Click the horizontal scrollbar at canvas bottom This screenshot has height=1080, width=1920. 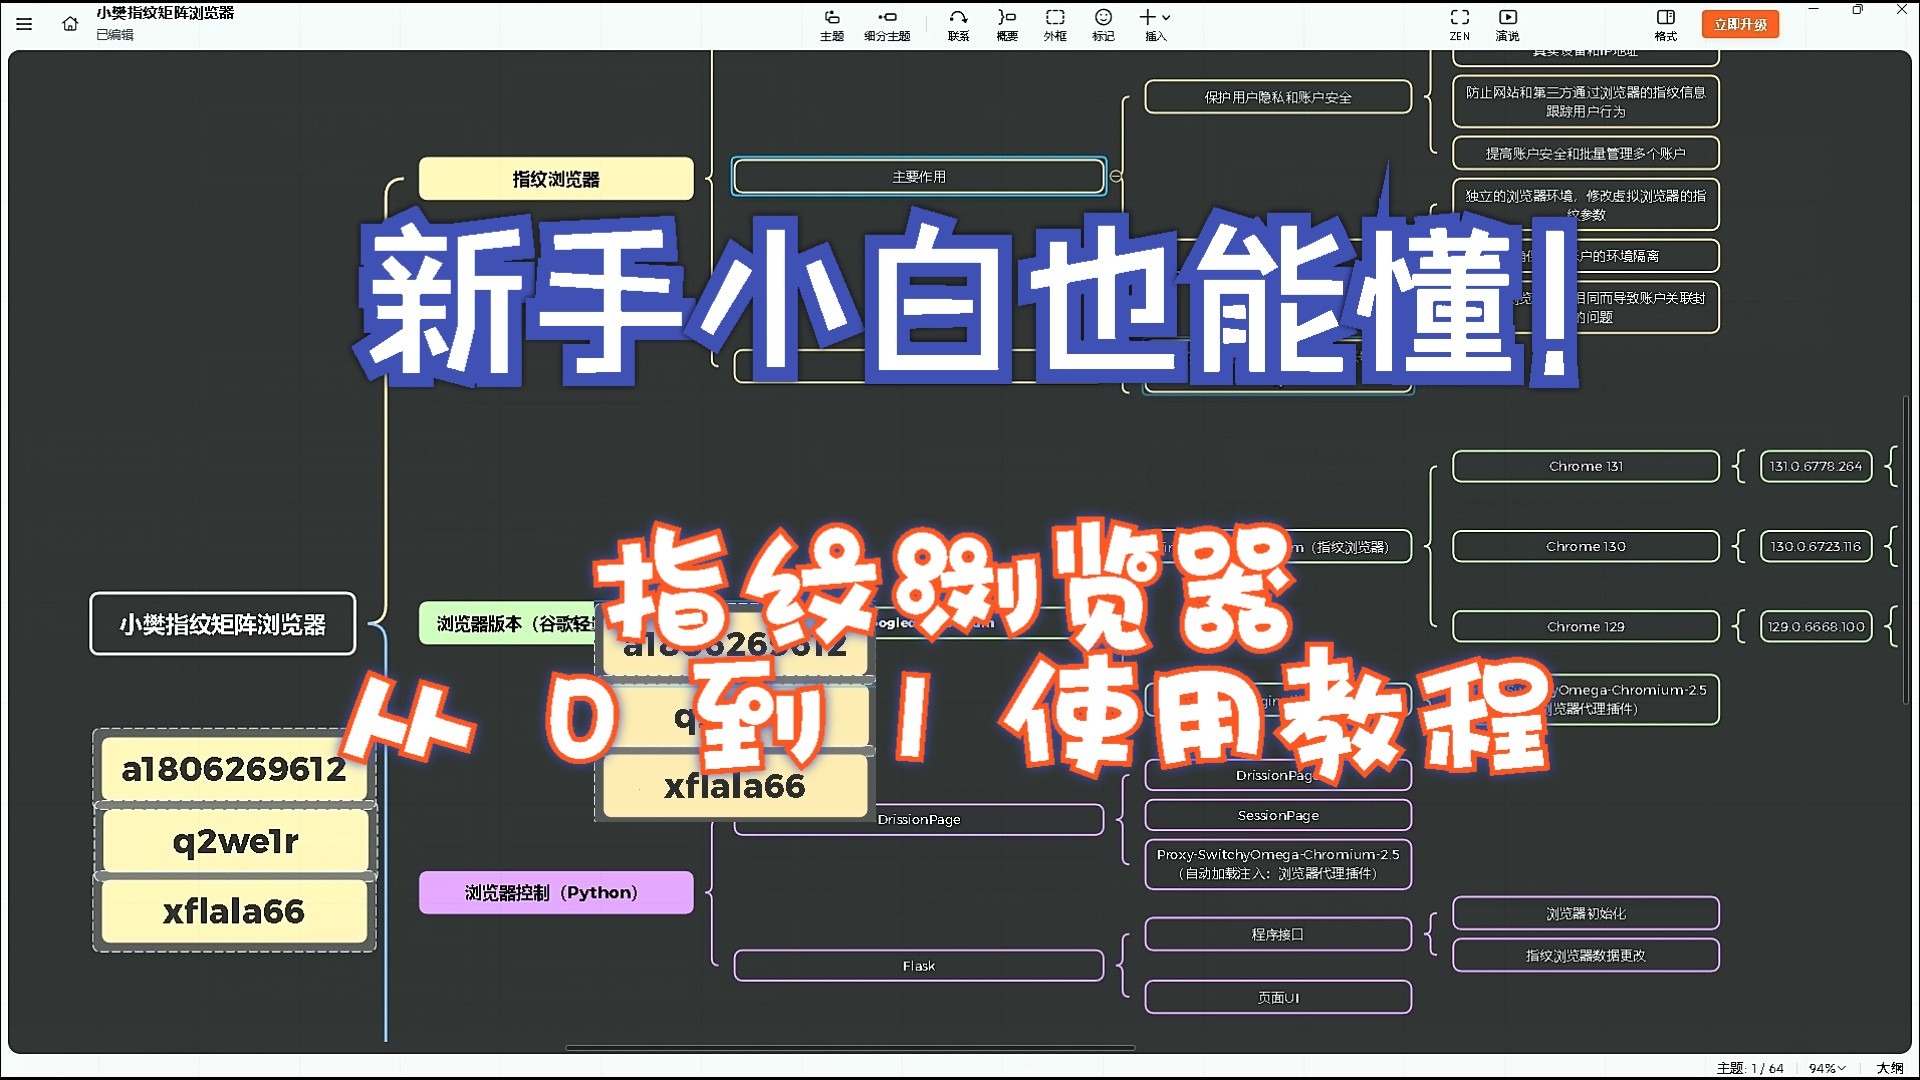click(x=850, y=1048)
